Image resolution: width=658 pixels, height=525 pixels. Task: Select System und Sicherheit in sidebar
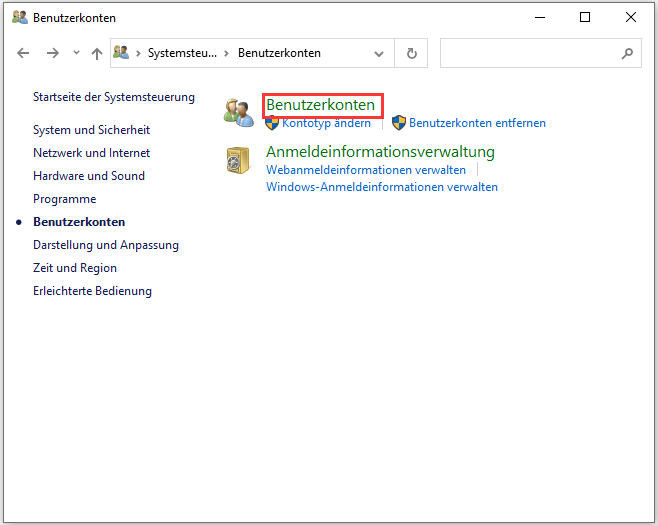91,130
